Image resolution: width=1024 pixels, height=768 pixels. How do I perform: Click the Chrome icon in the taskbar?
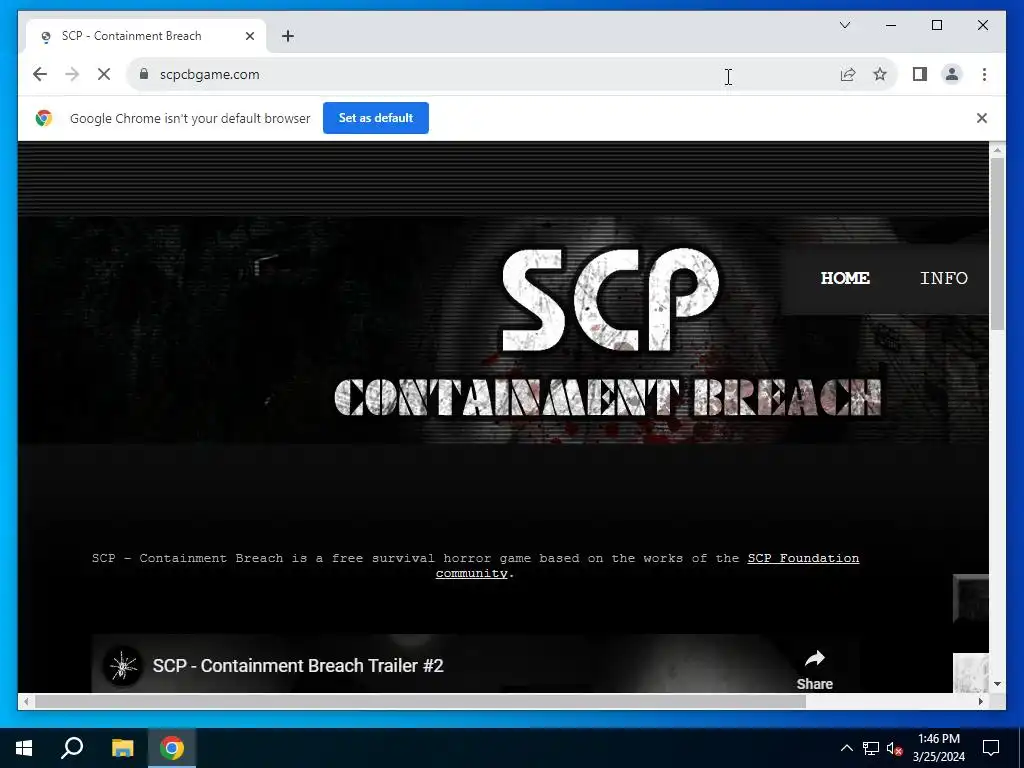pyautogui.click(x=172, y=748)
